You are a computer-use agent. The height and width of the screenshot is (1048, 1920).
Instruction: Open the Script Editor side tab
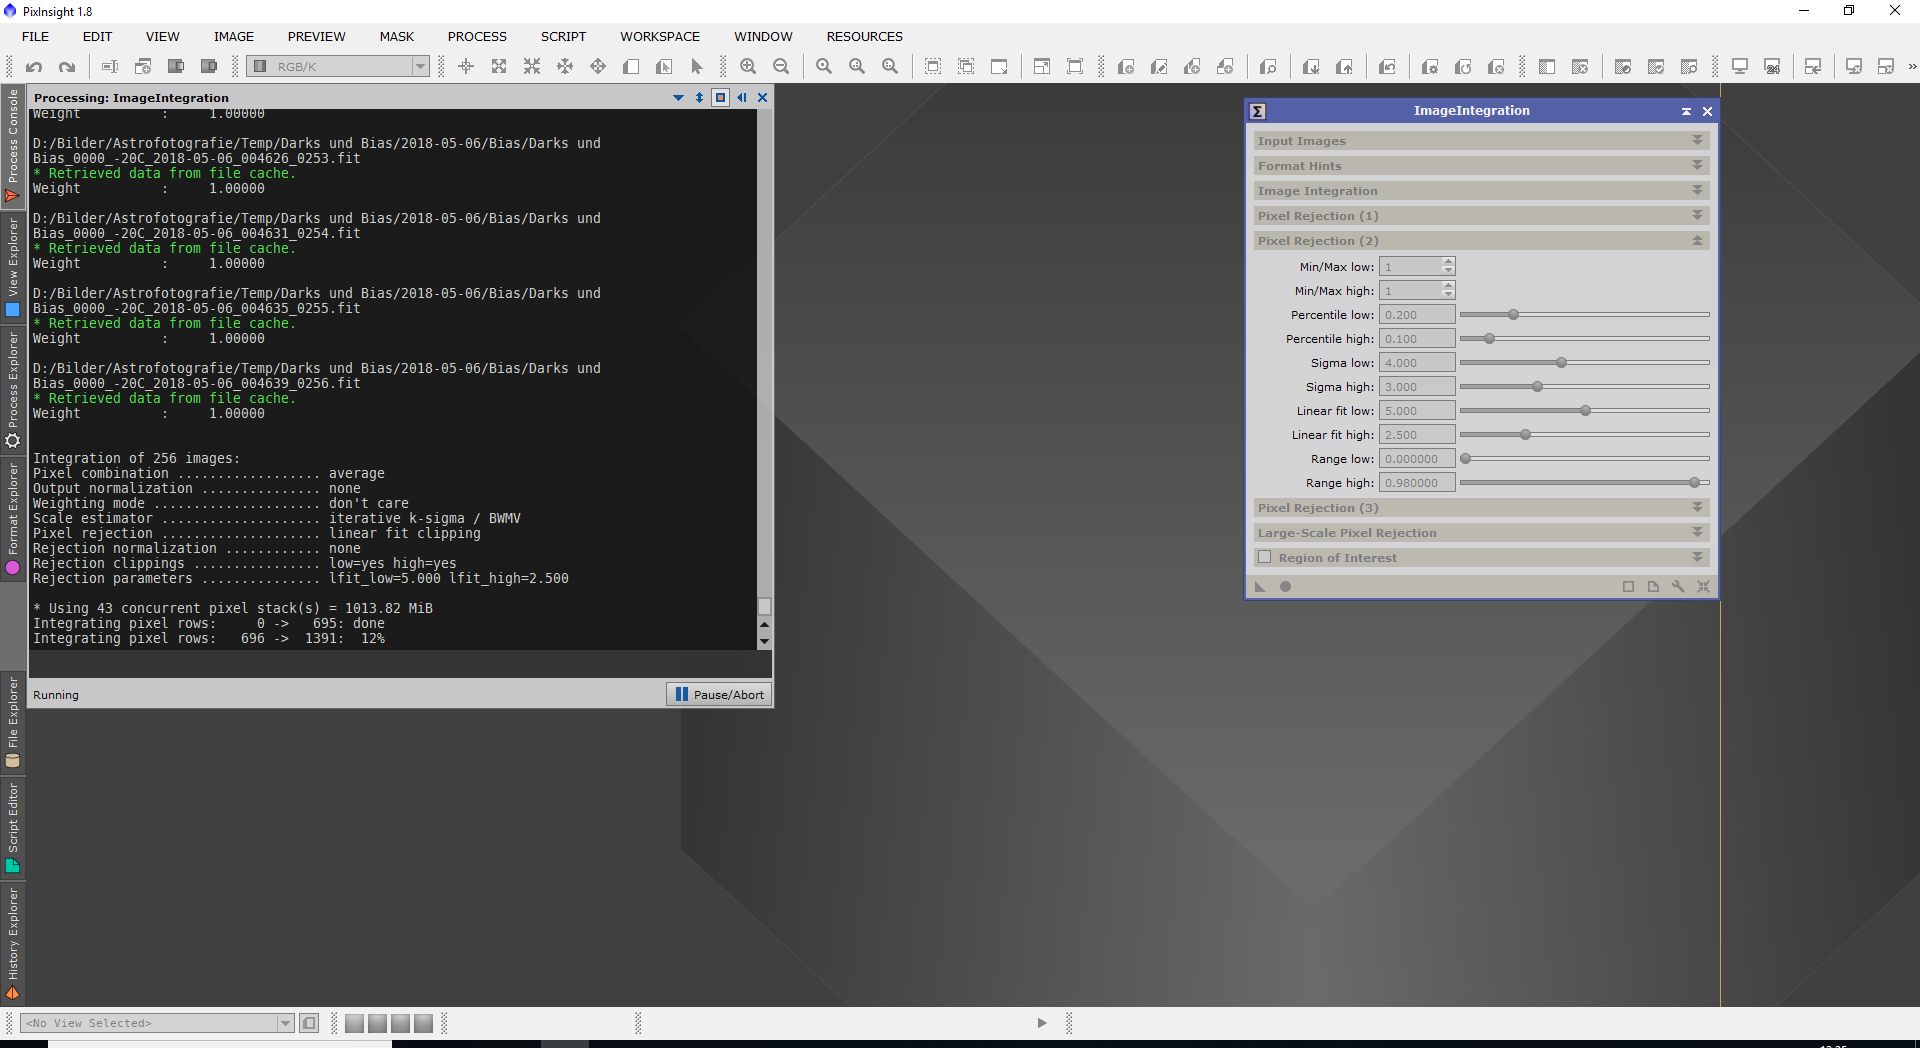pos(13,828)
